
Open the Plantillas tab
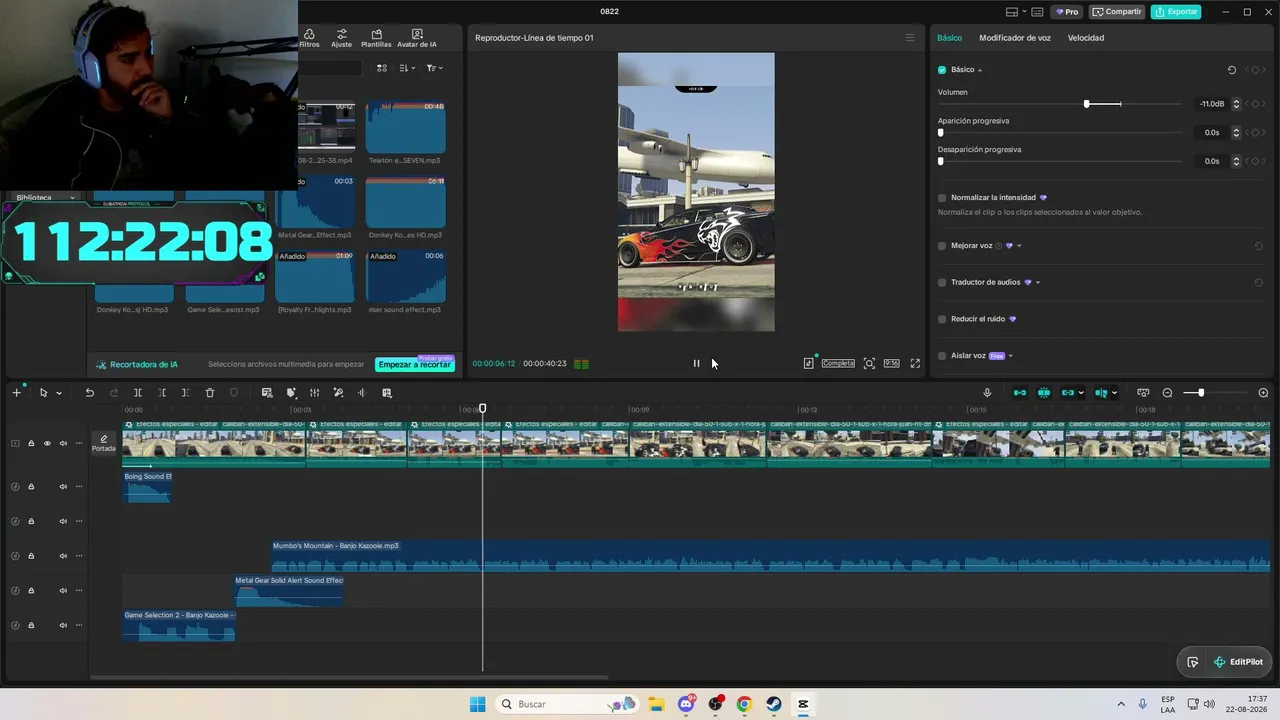coord(376,38)
